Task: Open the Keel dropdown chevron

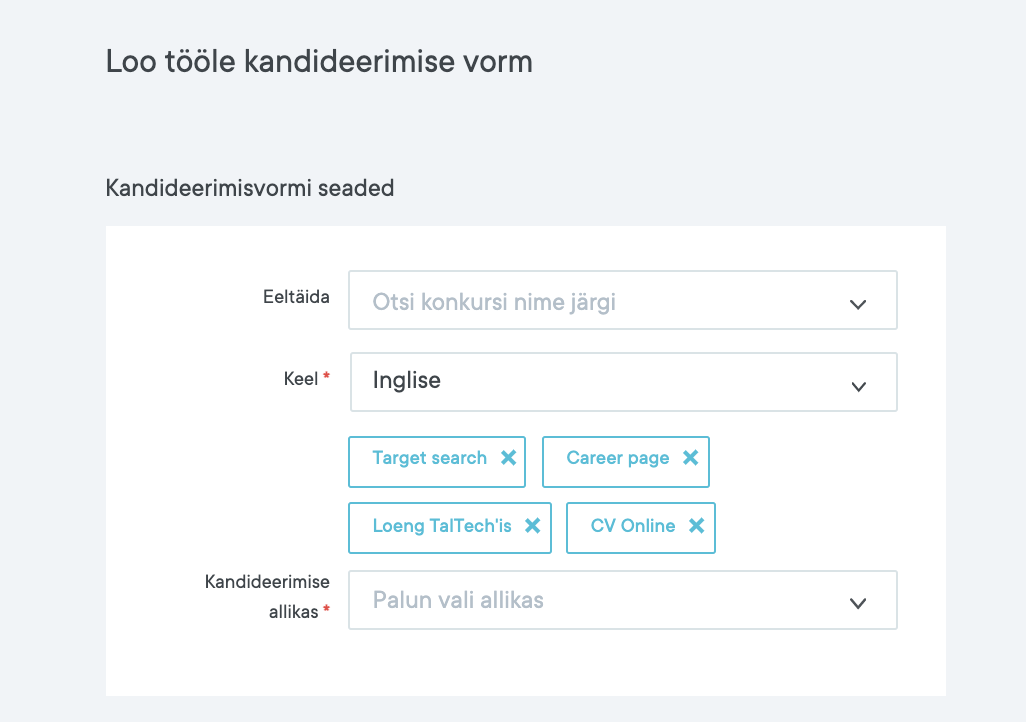Action: point(857,386)
